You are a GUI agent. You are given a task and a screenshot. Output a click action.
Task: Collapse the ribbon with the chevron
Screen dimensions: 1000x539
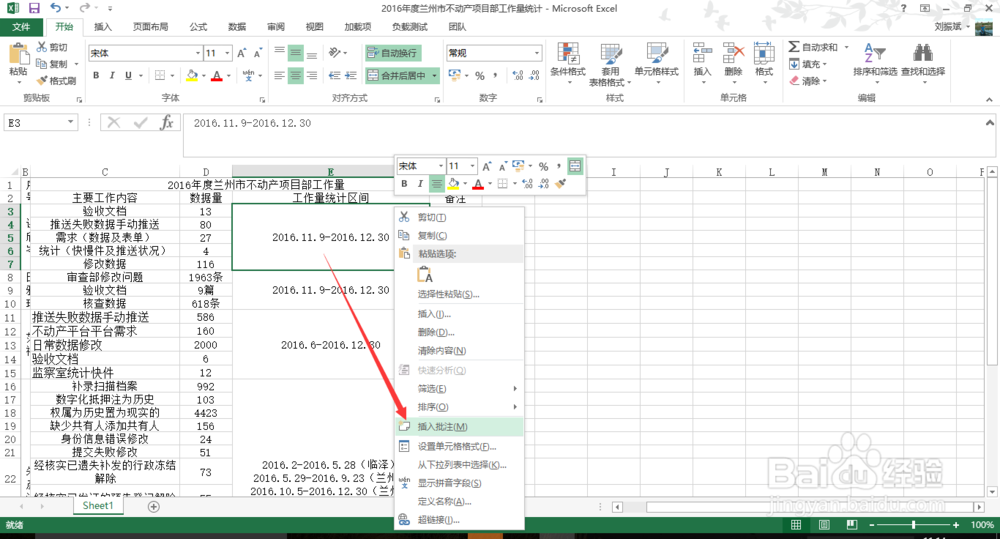tap(989, 100)
